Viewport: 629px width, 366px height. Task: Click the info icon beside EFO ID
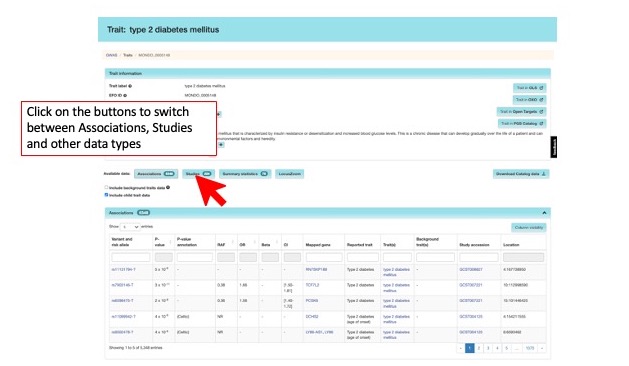(125, 96)
